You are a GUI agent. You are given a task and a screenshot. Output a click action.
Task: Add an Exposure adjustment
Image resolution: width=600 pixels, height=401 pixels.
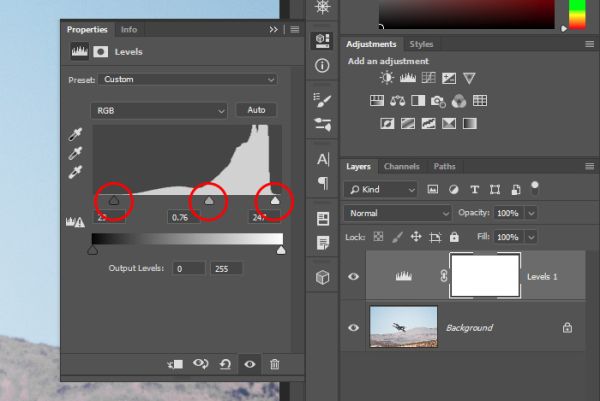pyautogui.click(x=448, y=78)
